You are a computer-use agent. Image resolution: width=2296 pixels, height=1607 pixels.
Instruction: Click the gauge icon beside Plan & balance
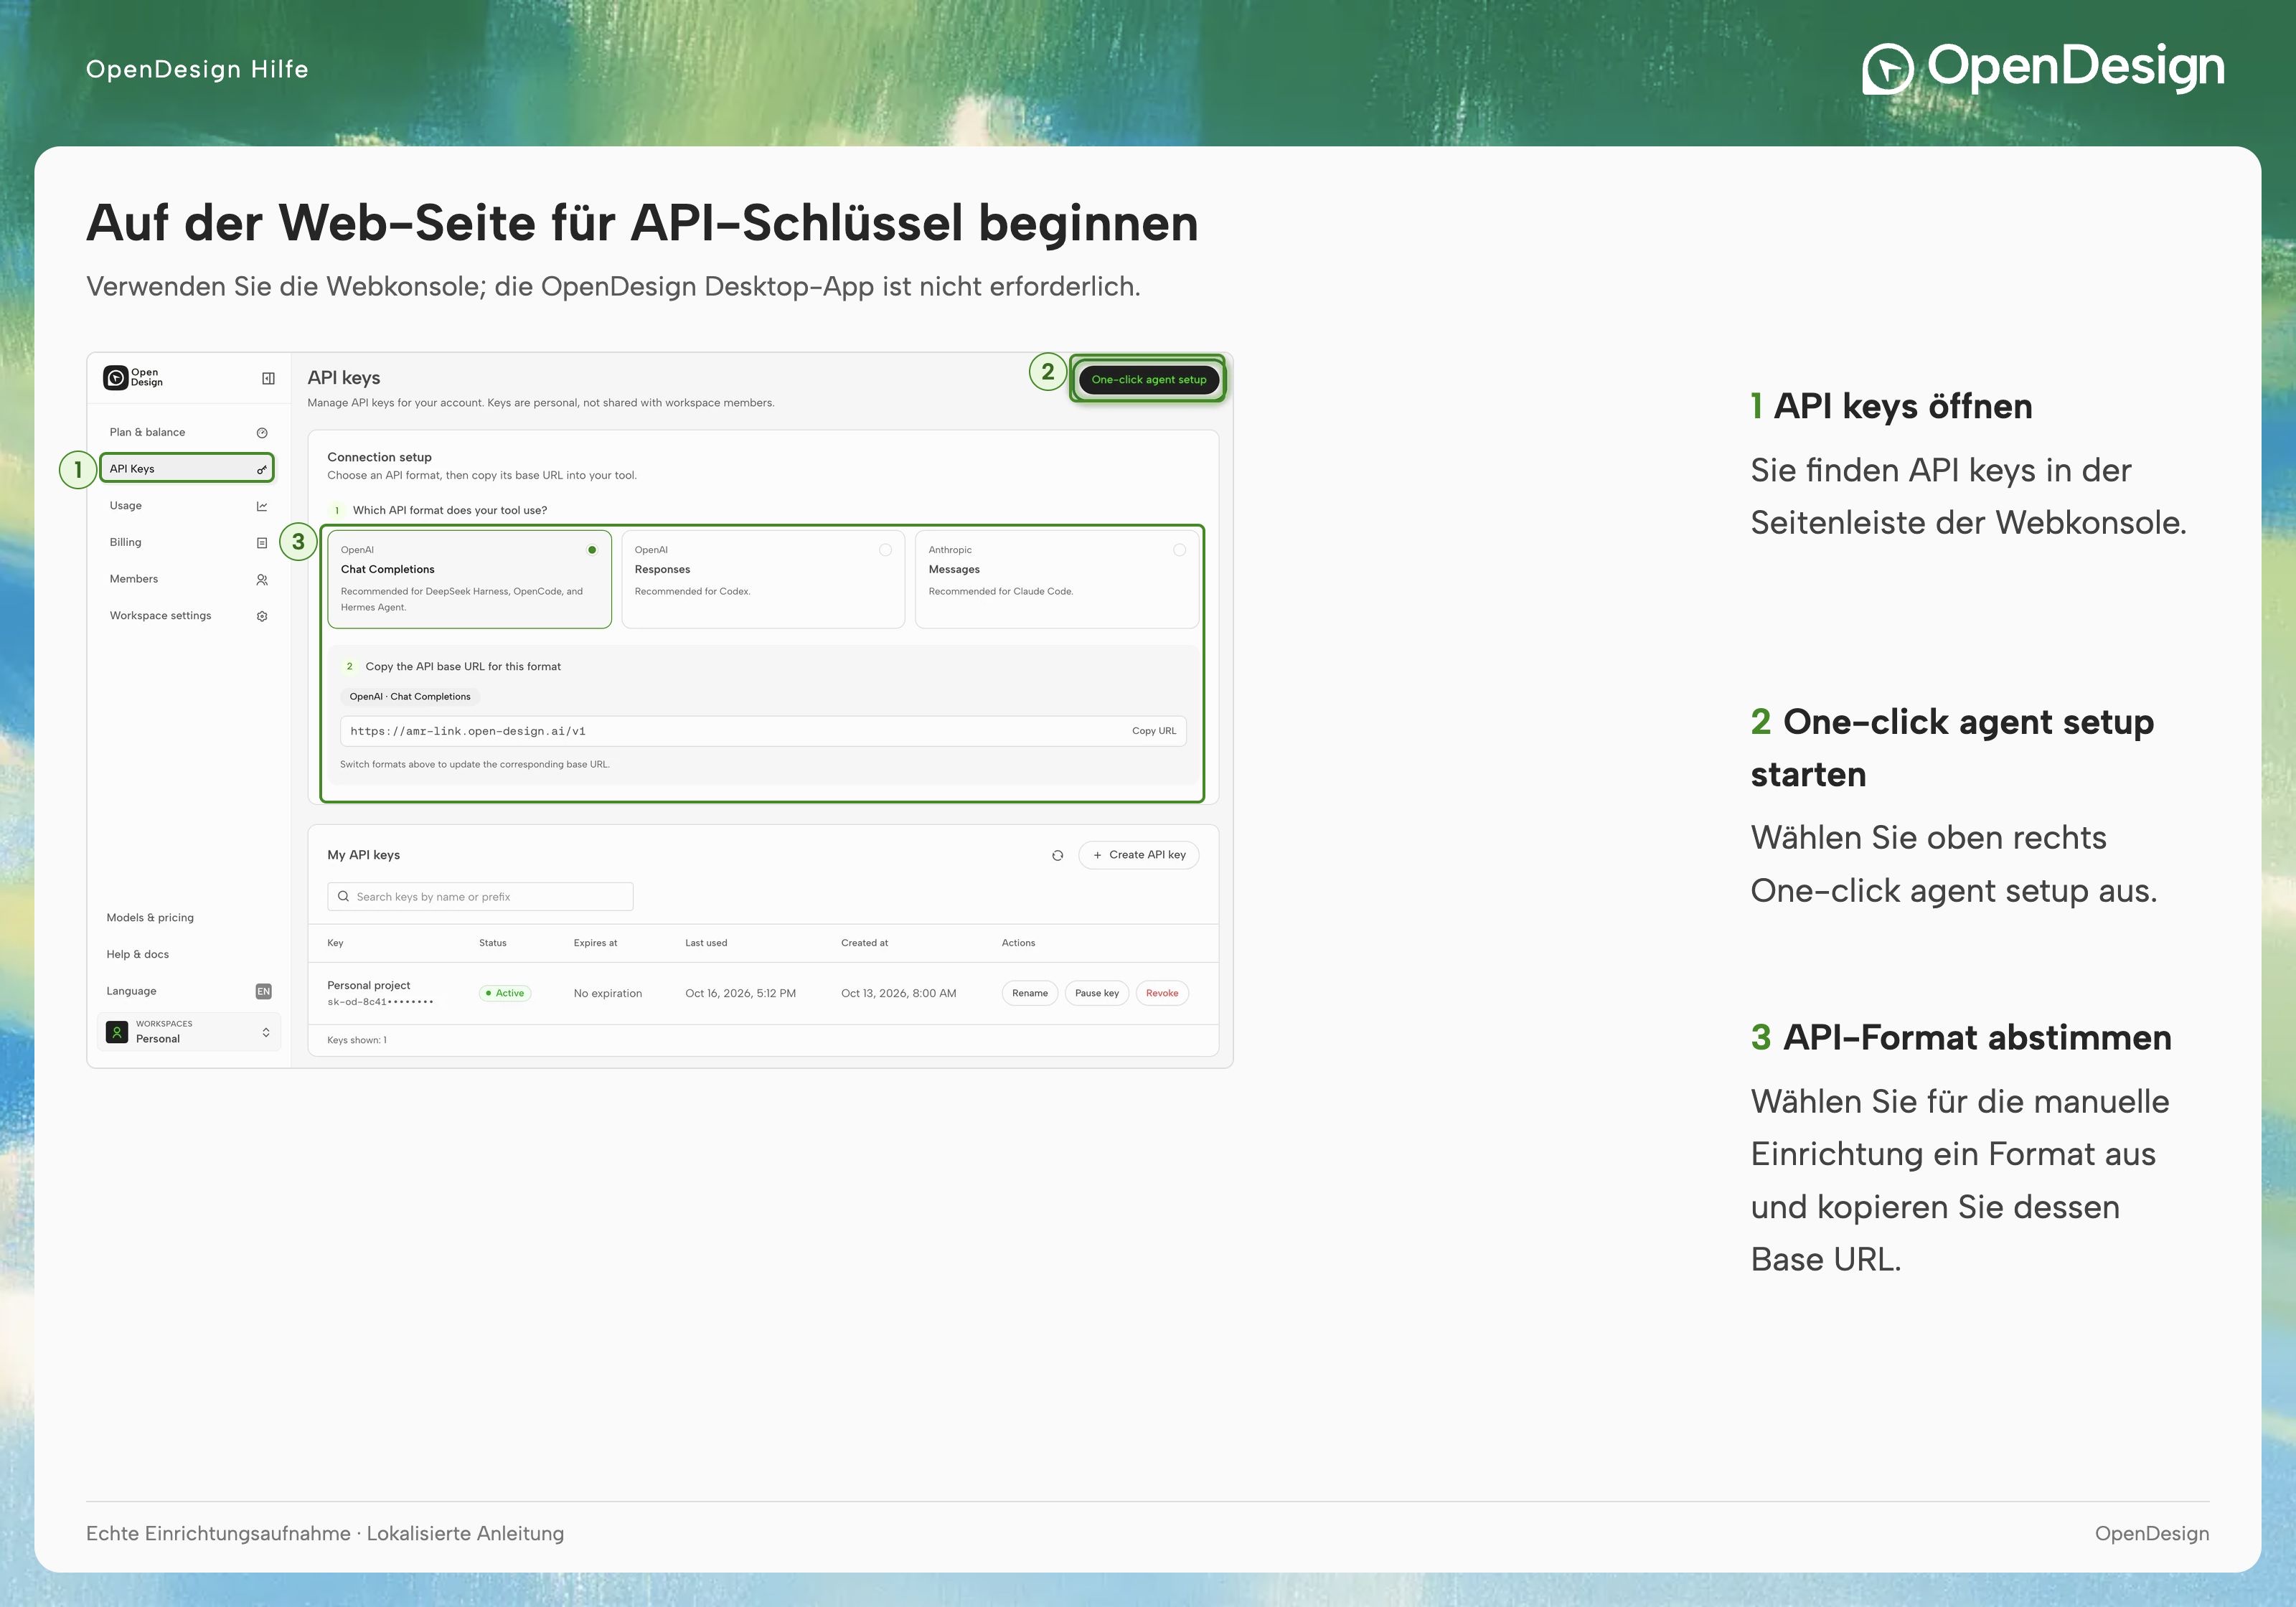click(x=262, y=433)
